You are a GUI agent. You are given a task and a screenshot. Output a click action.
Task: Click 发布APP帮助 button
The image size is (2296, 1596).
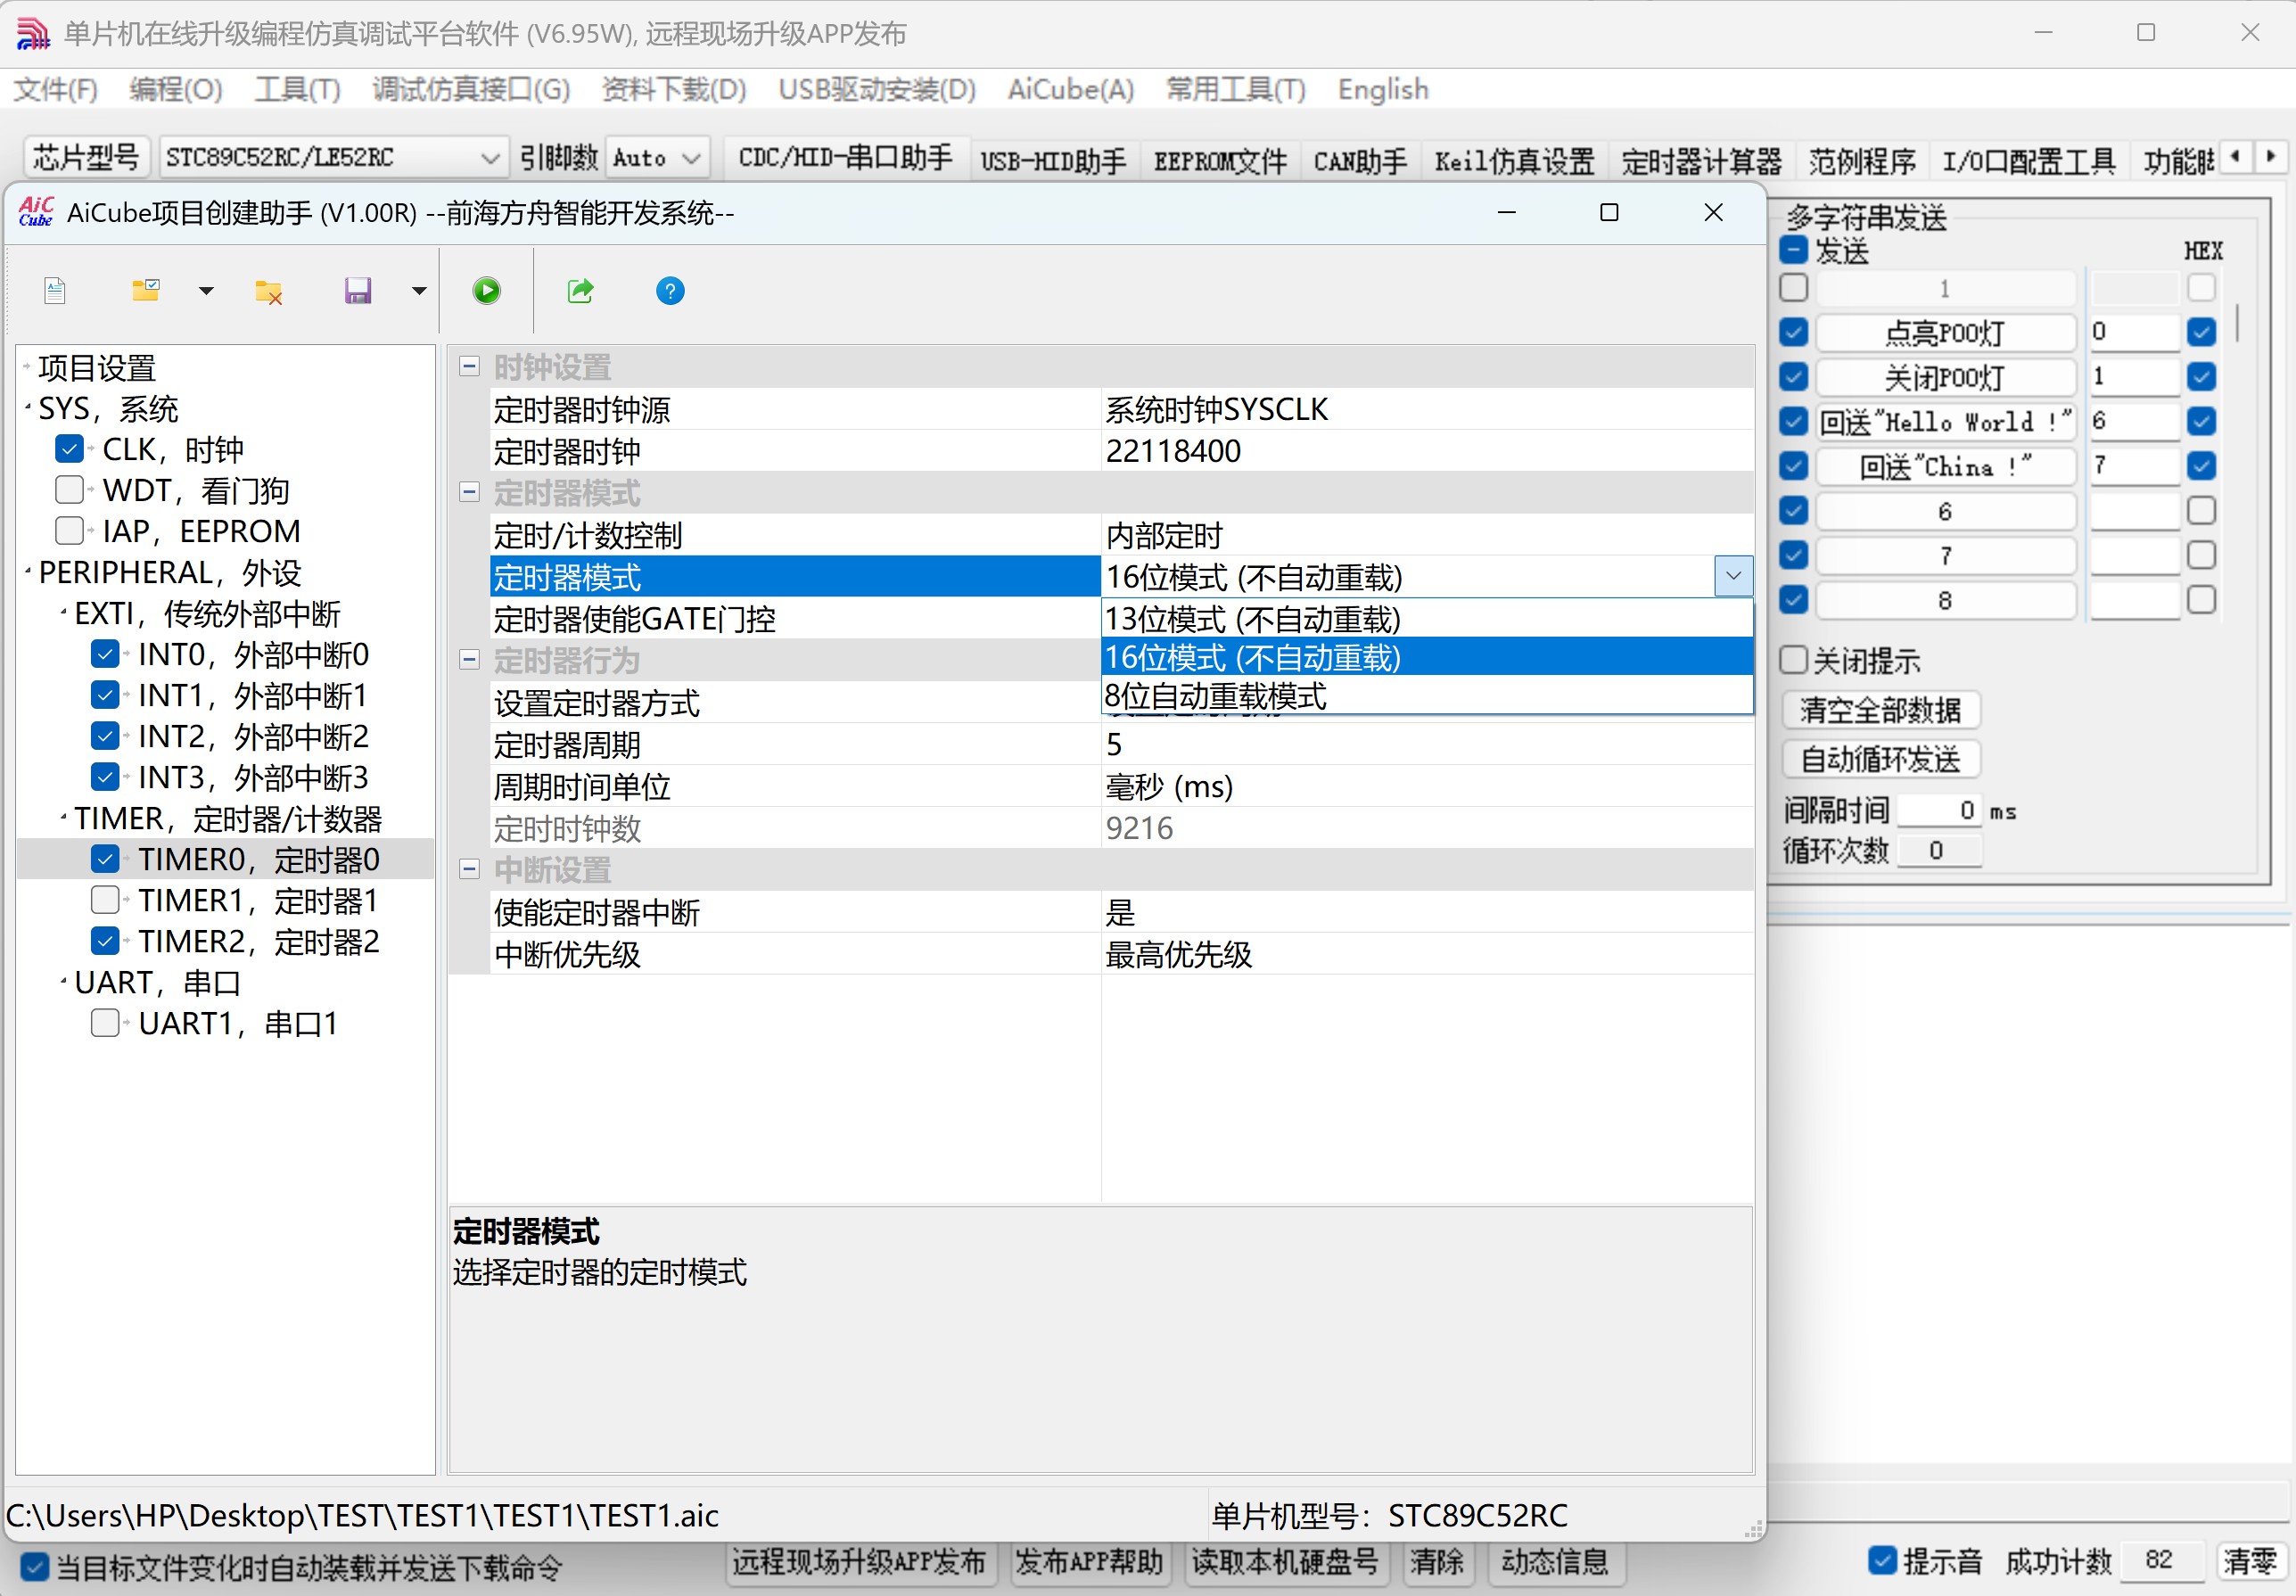pyautogui.click(x=1089, y=1561)
